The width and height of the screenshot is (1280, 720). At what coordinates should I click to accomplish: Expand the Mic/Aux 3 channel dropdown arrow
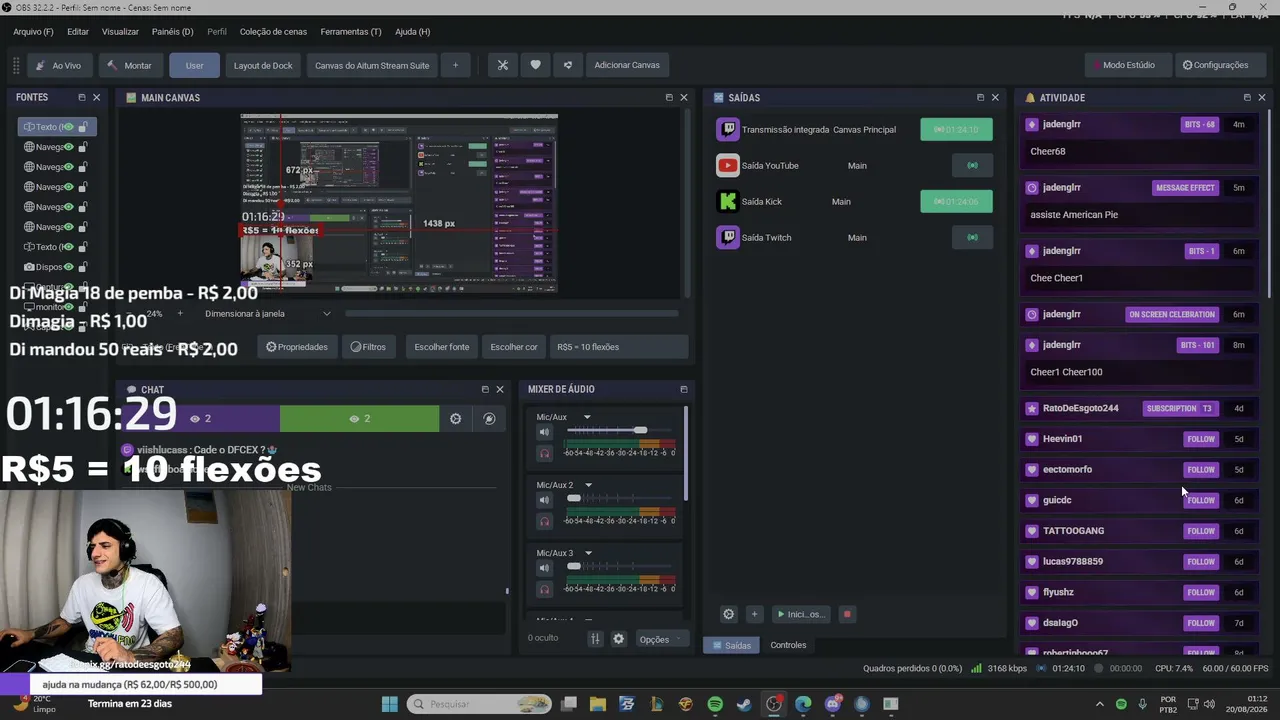(588, 553)
